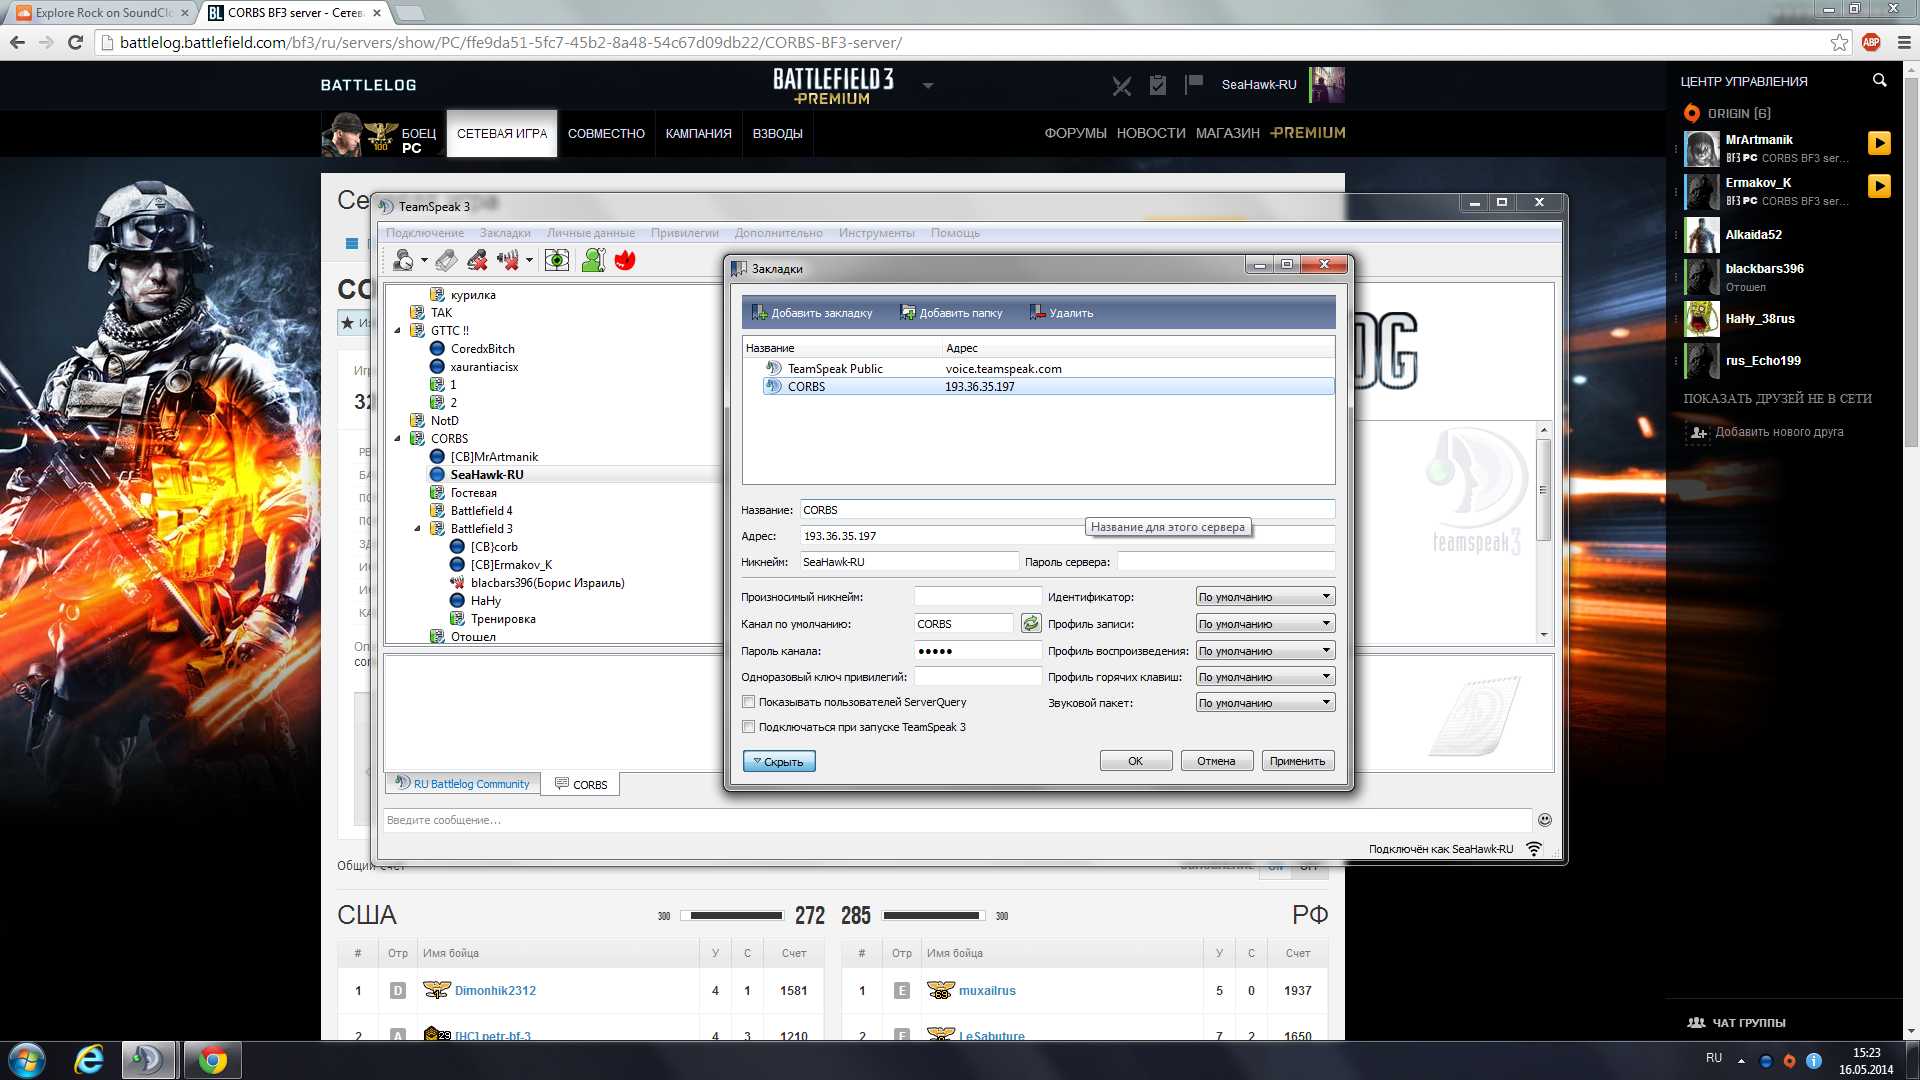Image resolution: width=1920 pixels, height=1080 pixels.
Task: Switch to the RU Battlelog Community chat tab
Action: [463, 784]
